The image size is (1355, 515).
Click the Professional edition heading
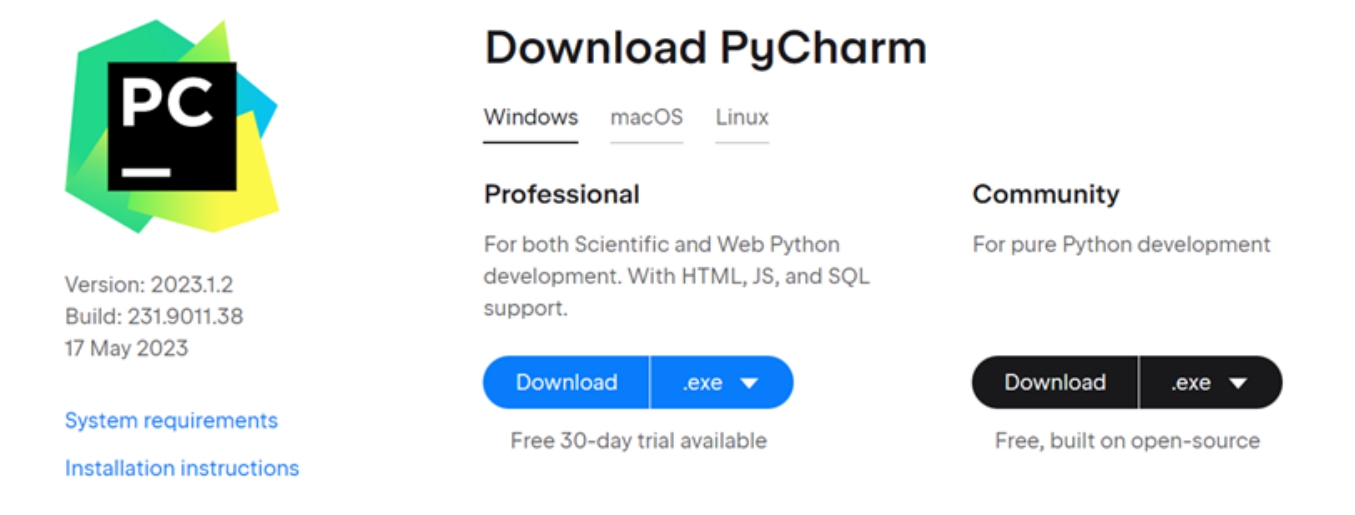click(x=562, y=194)
